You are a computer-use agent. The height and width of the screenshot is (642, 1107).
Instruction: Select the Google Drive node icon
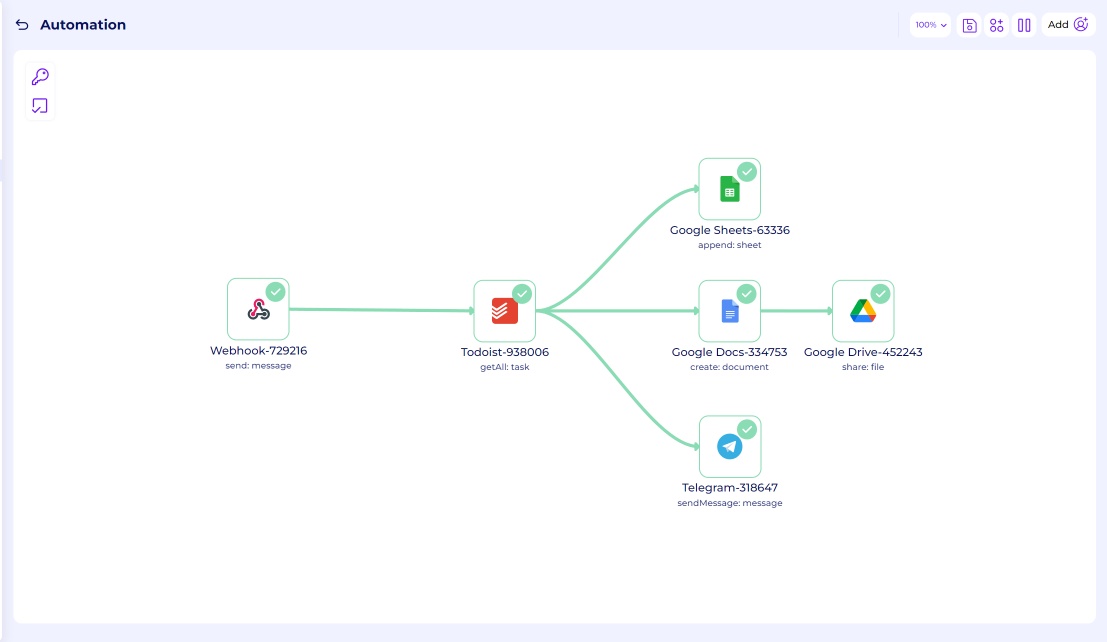[x=863, y=311]
